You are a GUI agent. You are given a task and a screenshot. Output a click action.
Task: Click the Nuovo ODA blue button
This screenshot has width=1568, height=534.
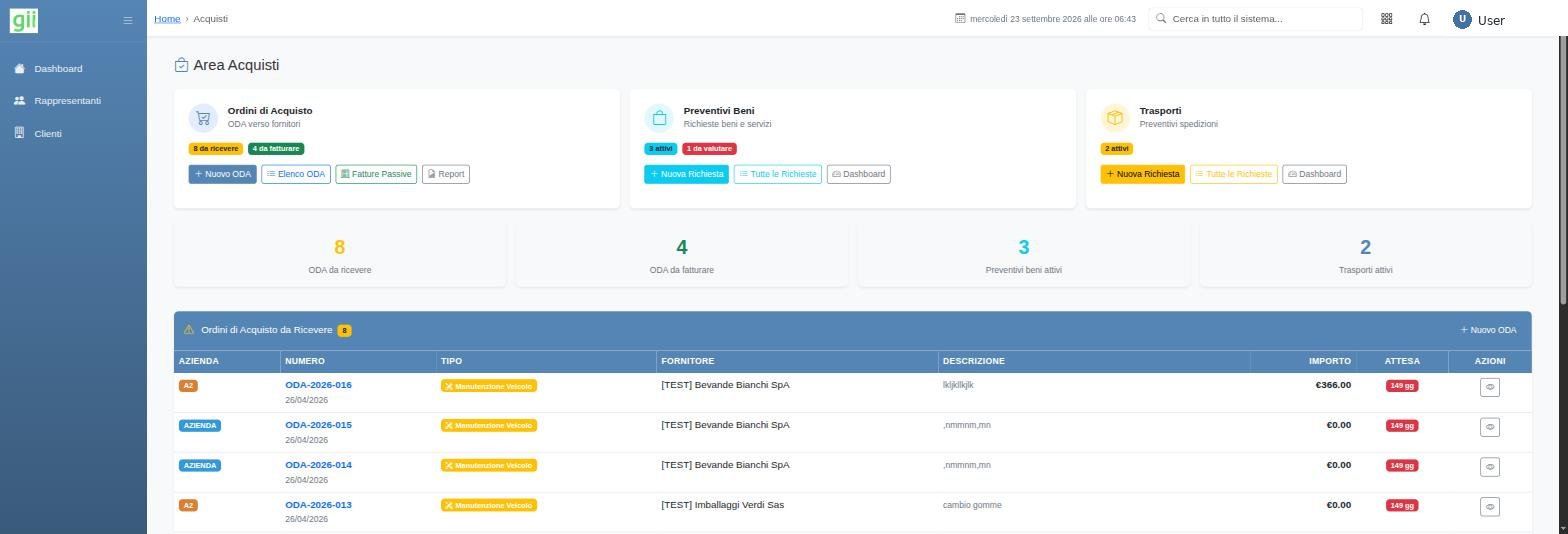[223, 174]
